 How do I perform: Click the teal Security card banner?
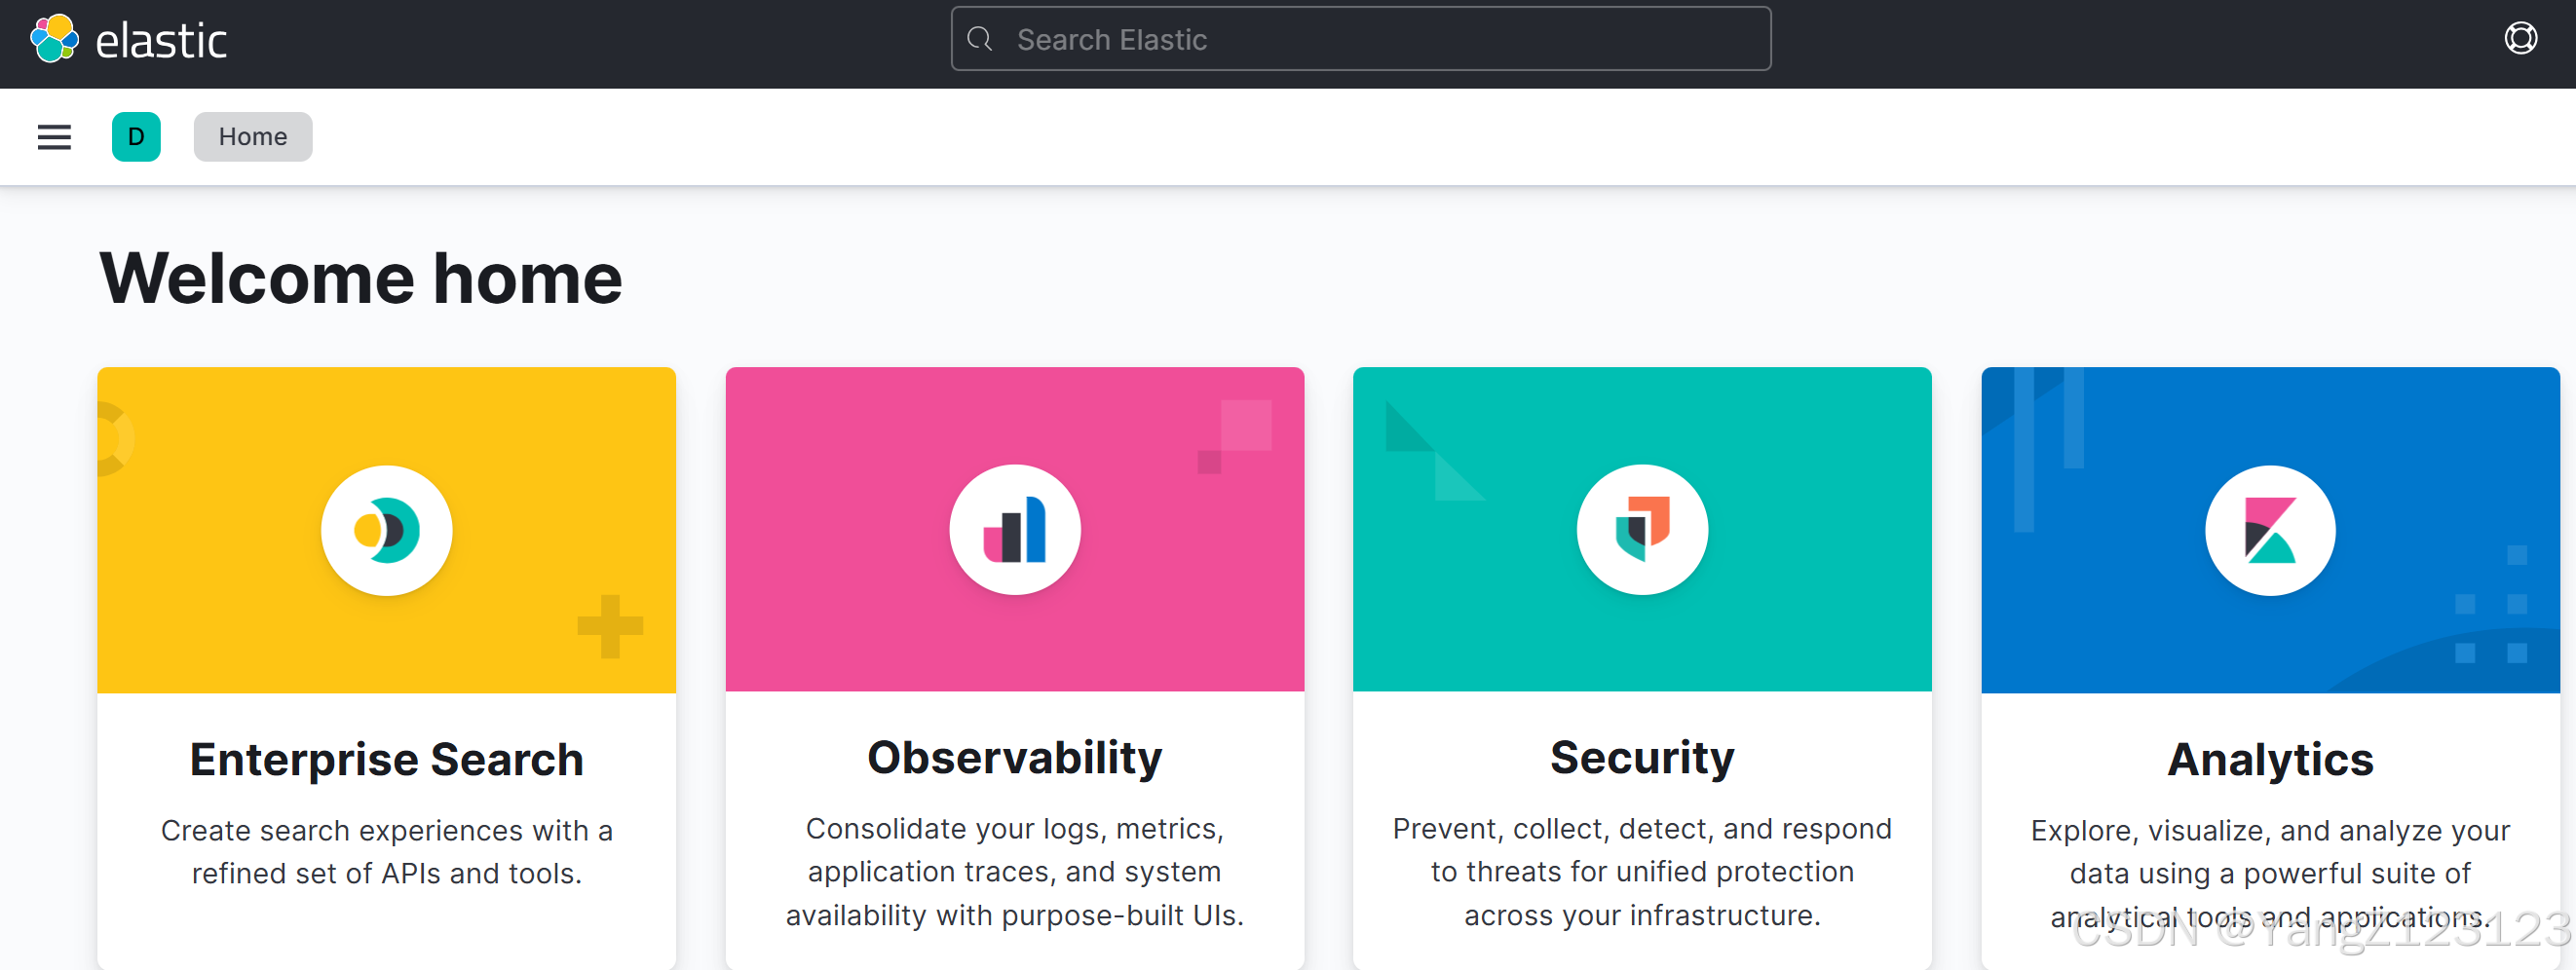[1643, 530]
